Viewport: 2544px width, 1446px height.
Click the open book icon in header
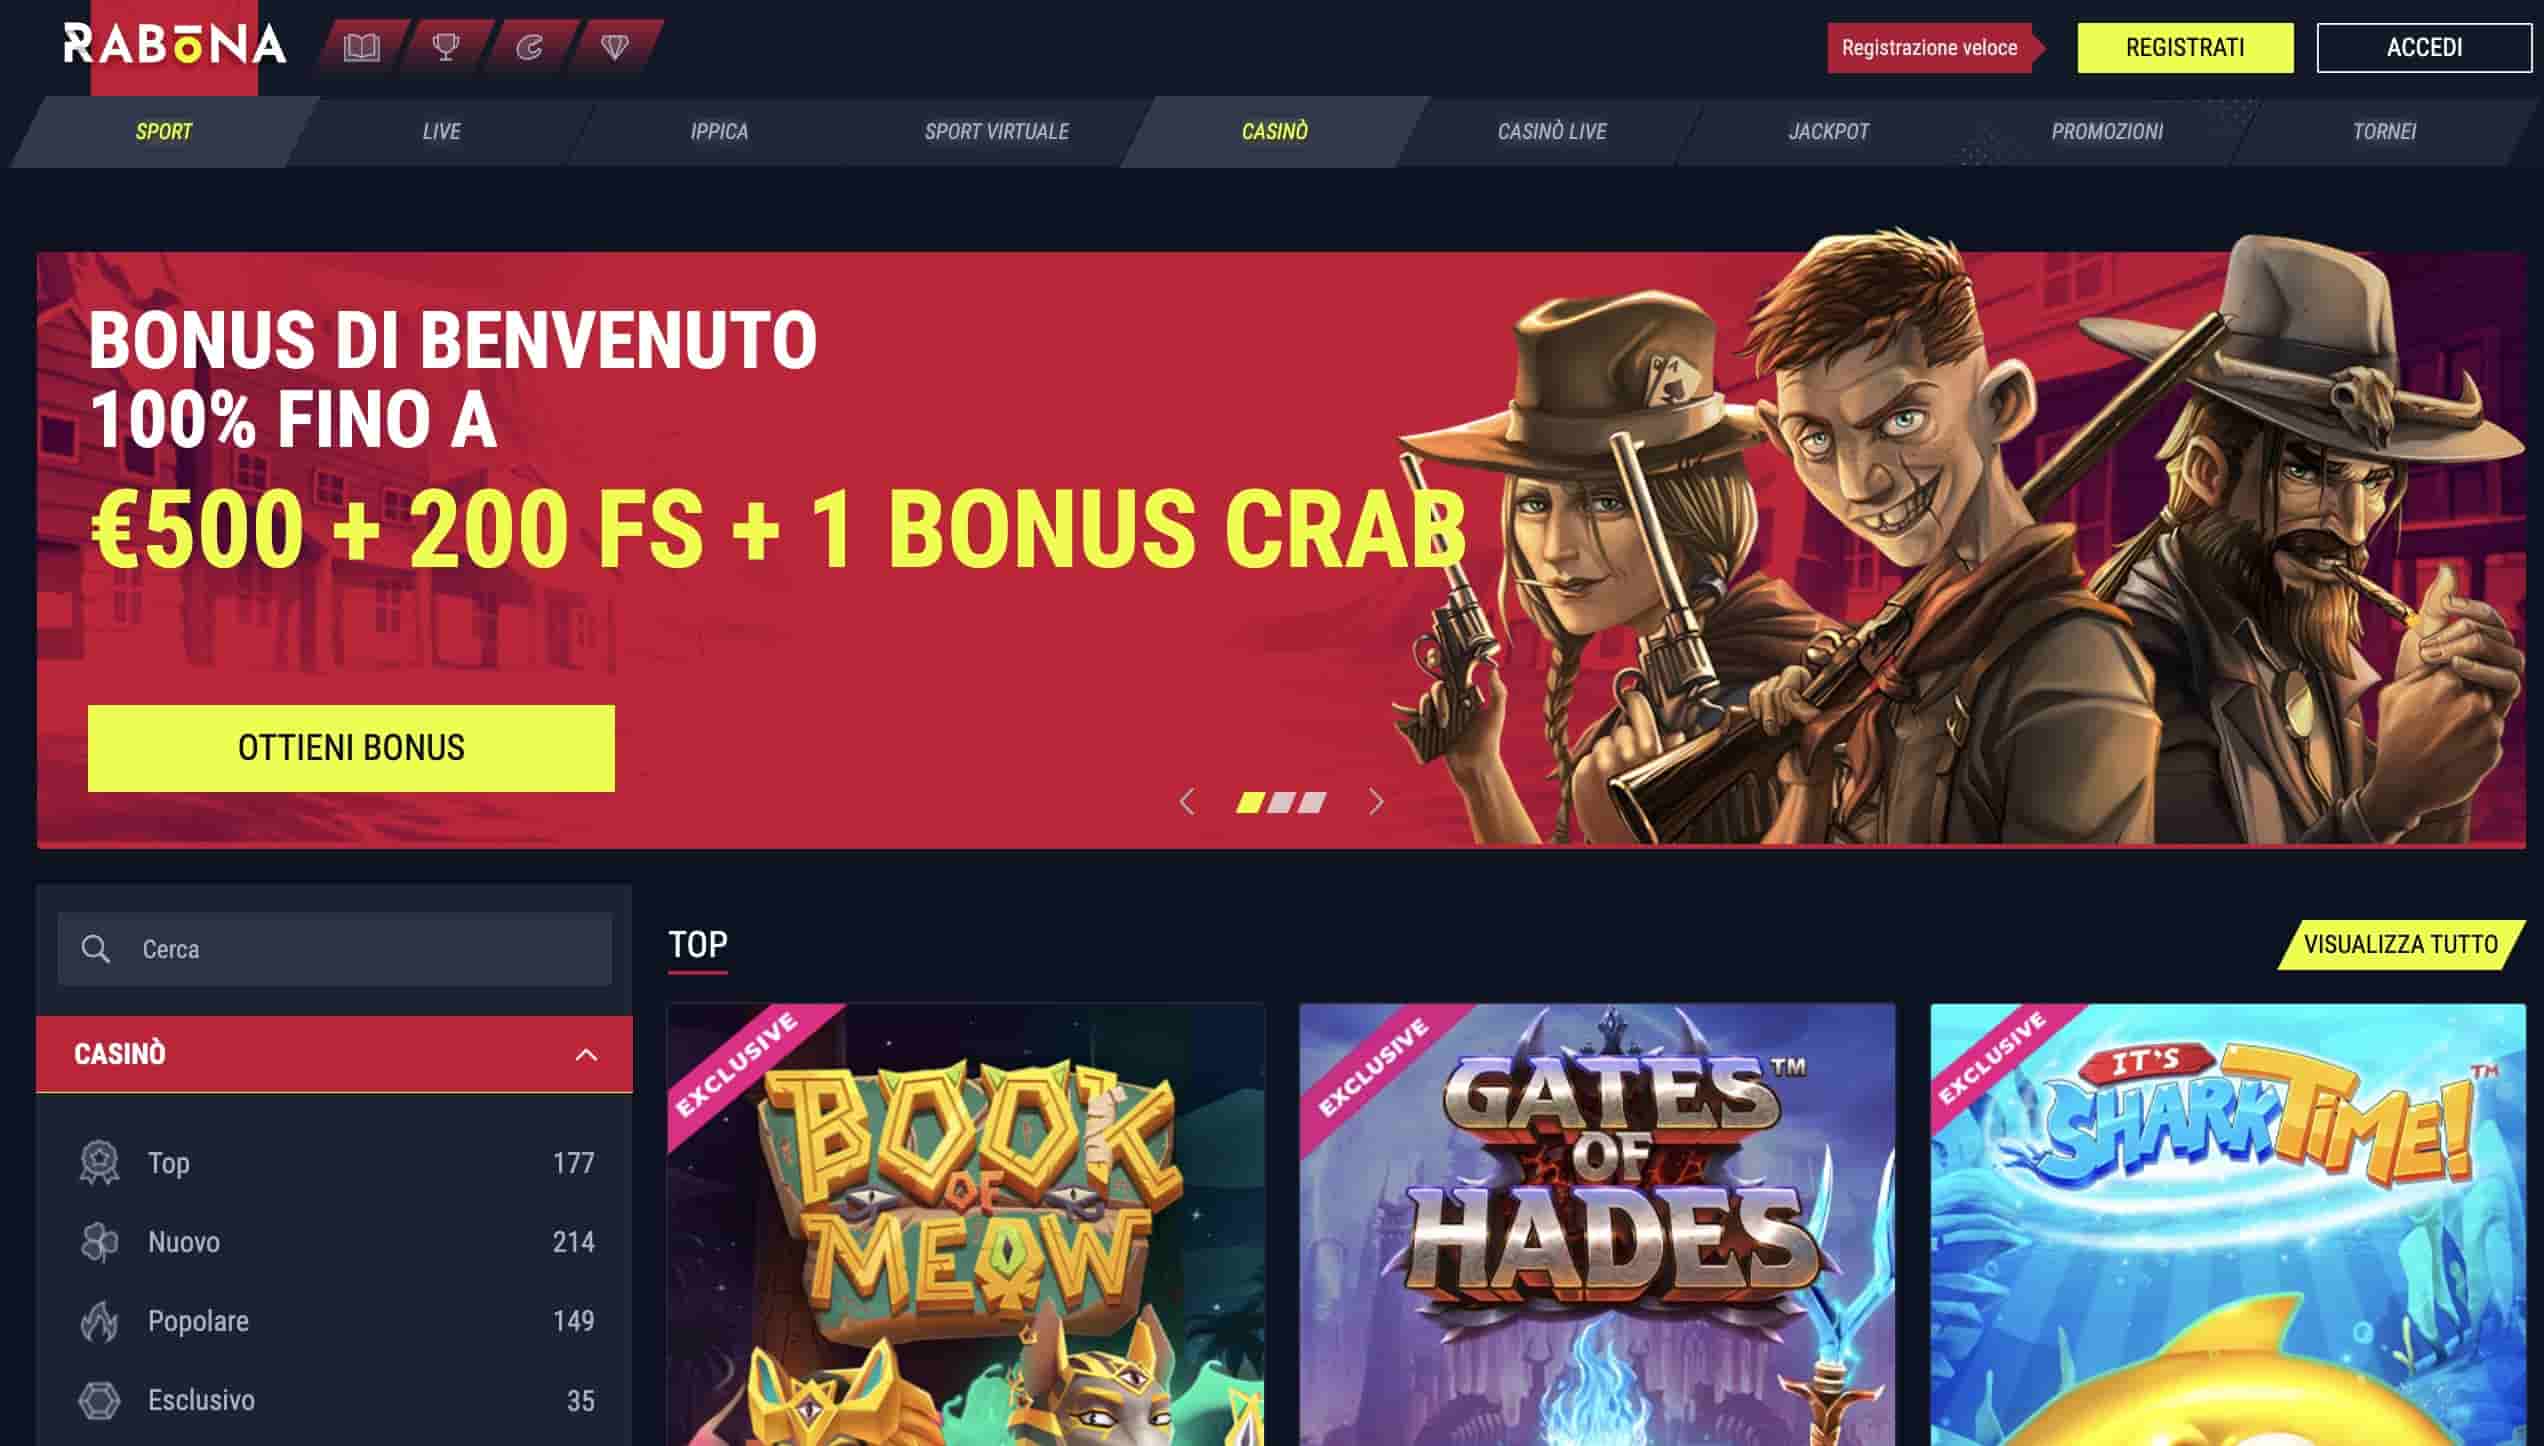(x=361, y=47)
